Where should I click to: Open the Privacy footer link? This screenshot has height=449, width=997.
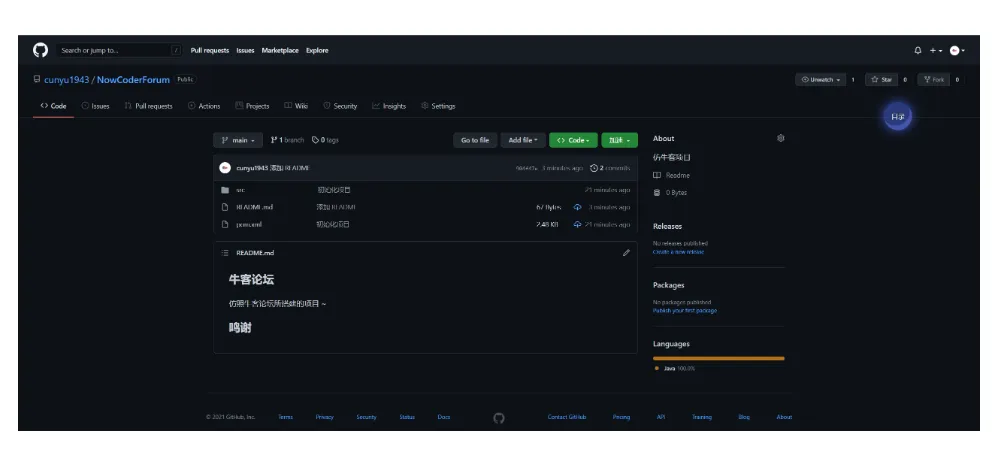pos(324,417)
